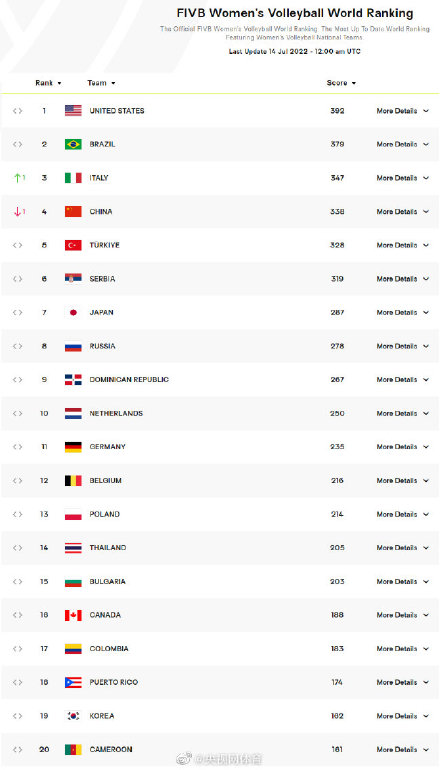
Task: Expand More Details for United States
Action: pos(403,111)
